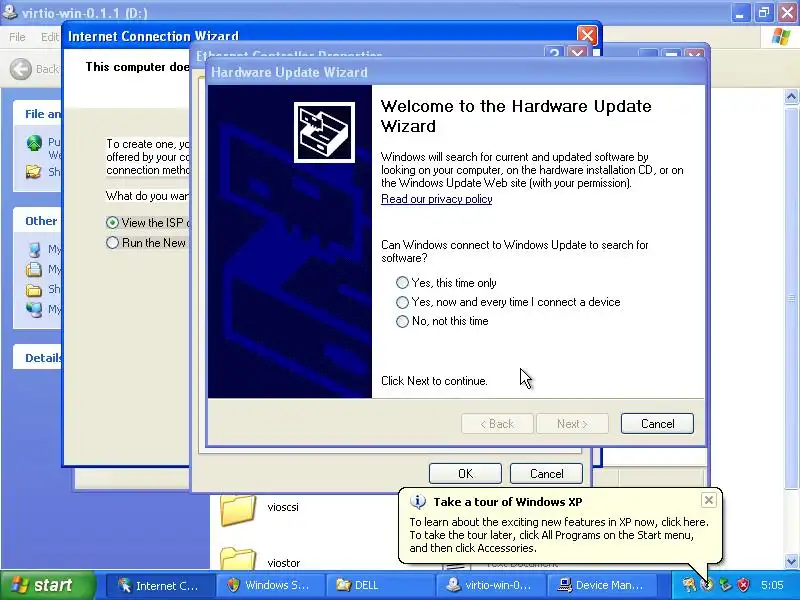Click the viostor folder name
This screenshot has height=600, width=800.
[284, 563]
